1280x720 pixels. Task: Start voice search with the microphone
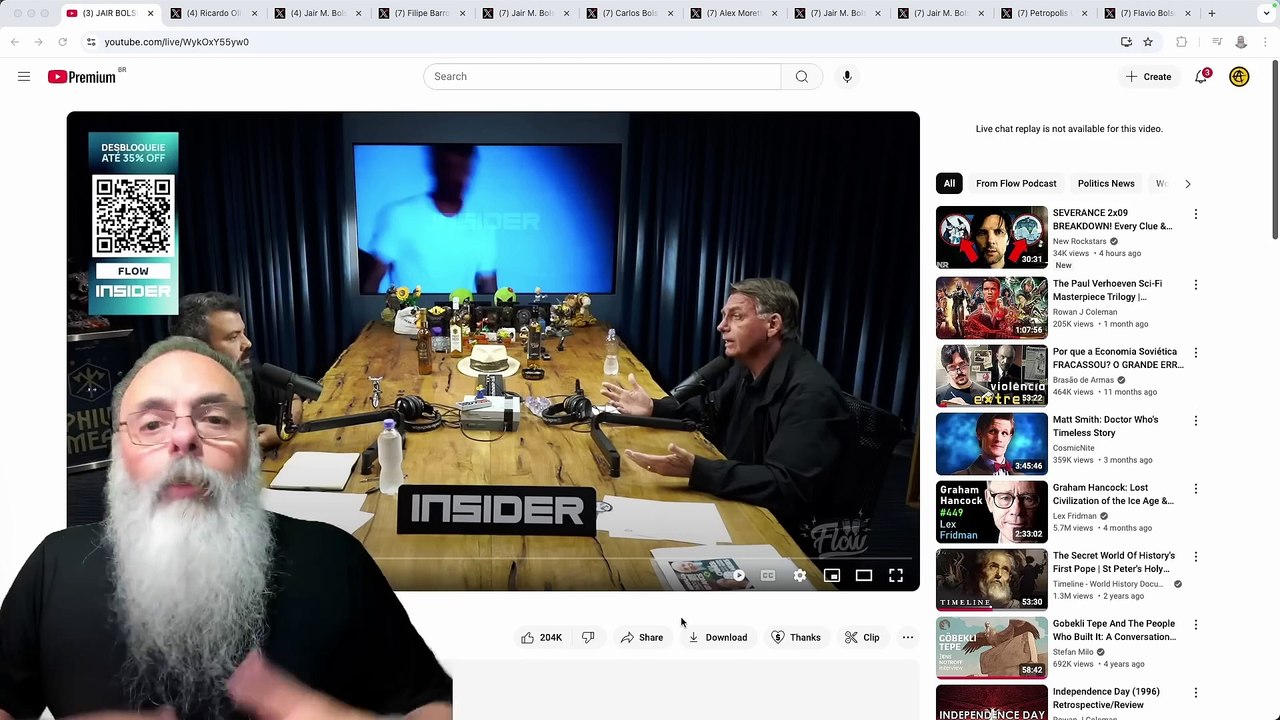[847, 77]
